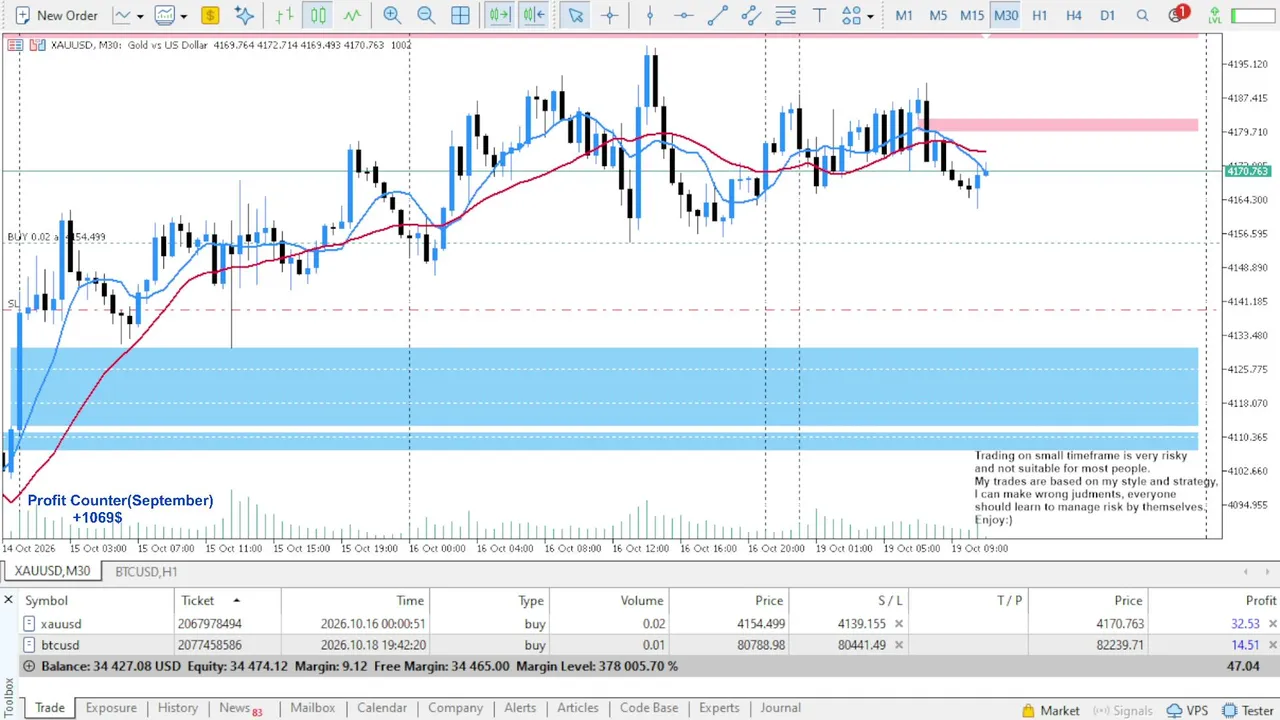
Task: Open the History tab in Toolbox
Action: point(177,708)
